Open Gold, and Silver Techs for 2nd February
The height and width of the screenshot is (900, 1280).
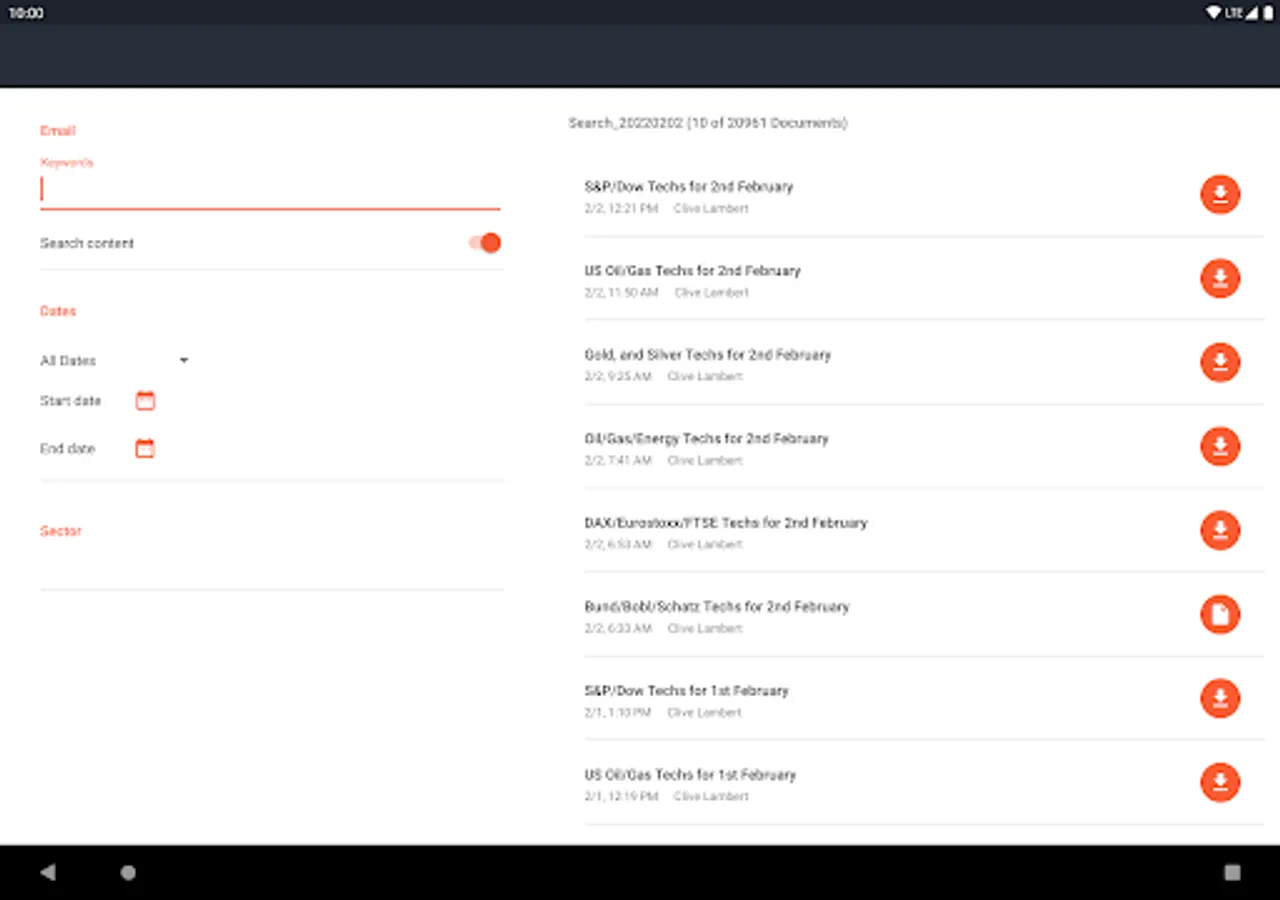[x=708, y=355]
